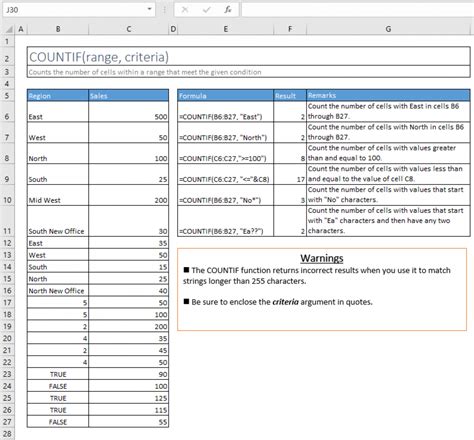Select column F header
474x440 pixels.
tap(290, 29)
